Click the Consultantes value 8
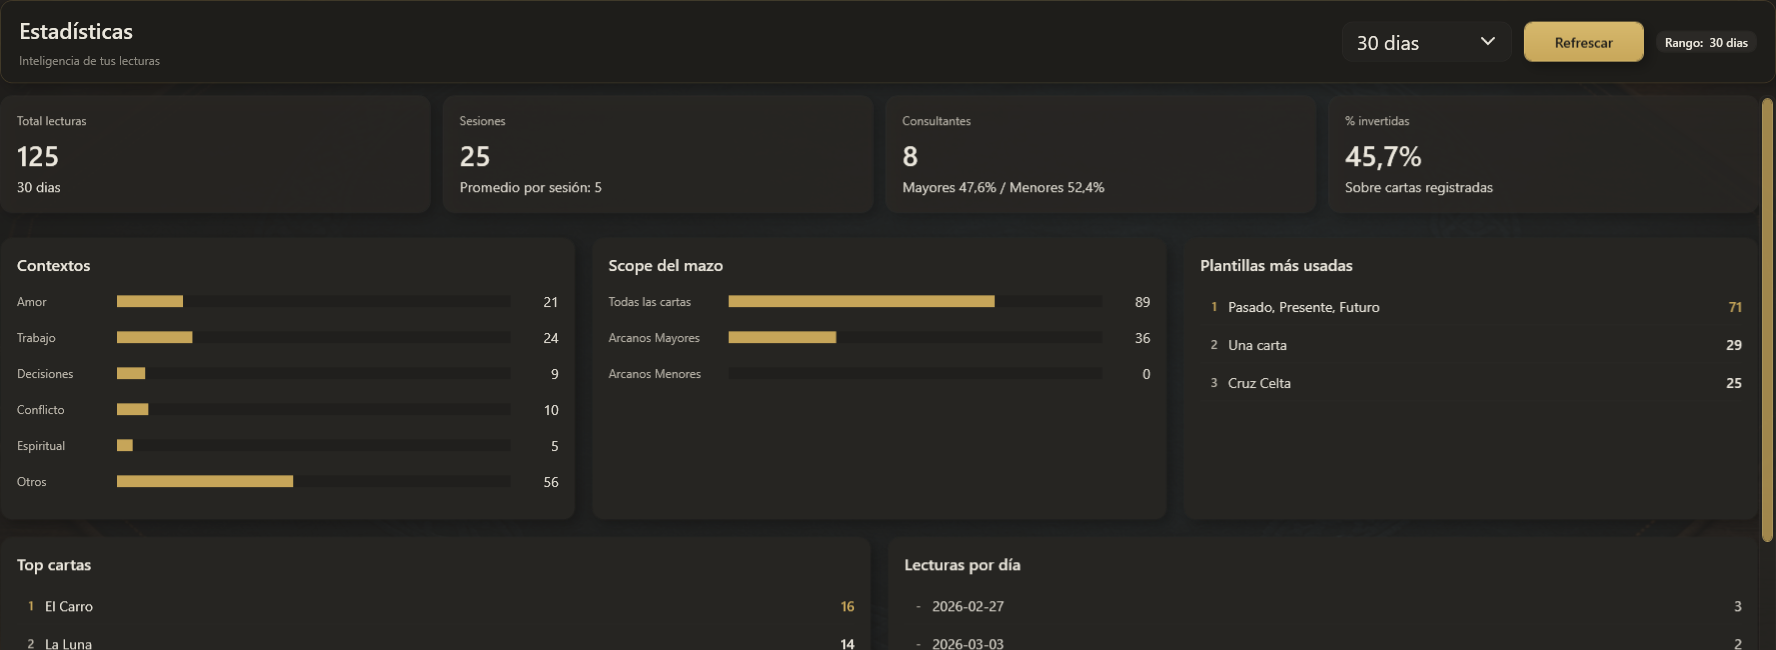The height and width of the screenshot is (650, 1776). [x=910, y=156]
